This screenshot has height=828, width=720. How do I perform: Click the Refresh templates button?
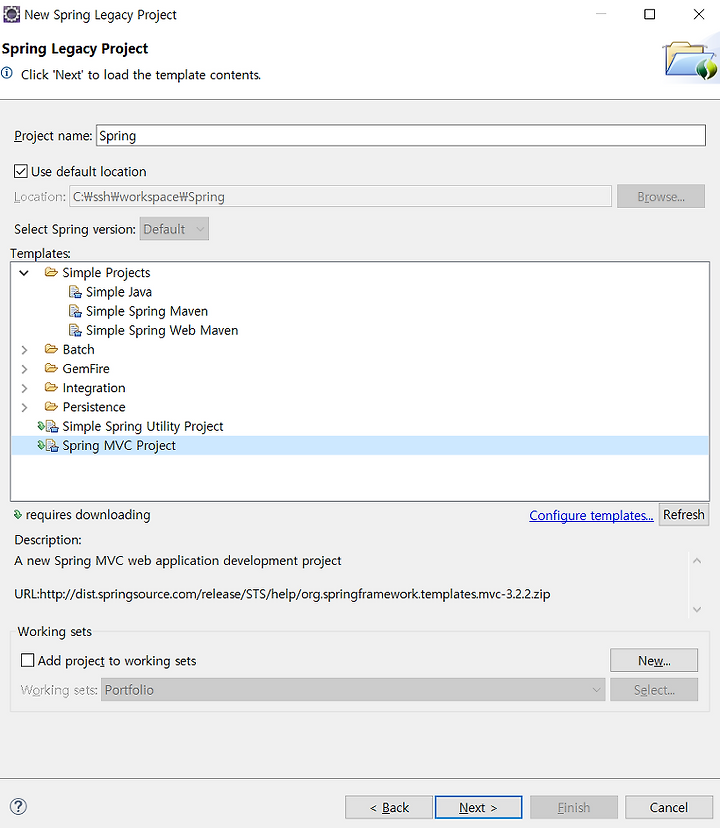pos(684,514)
